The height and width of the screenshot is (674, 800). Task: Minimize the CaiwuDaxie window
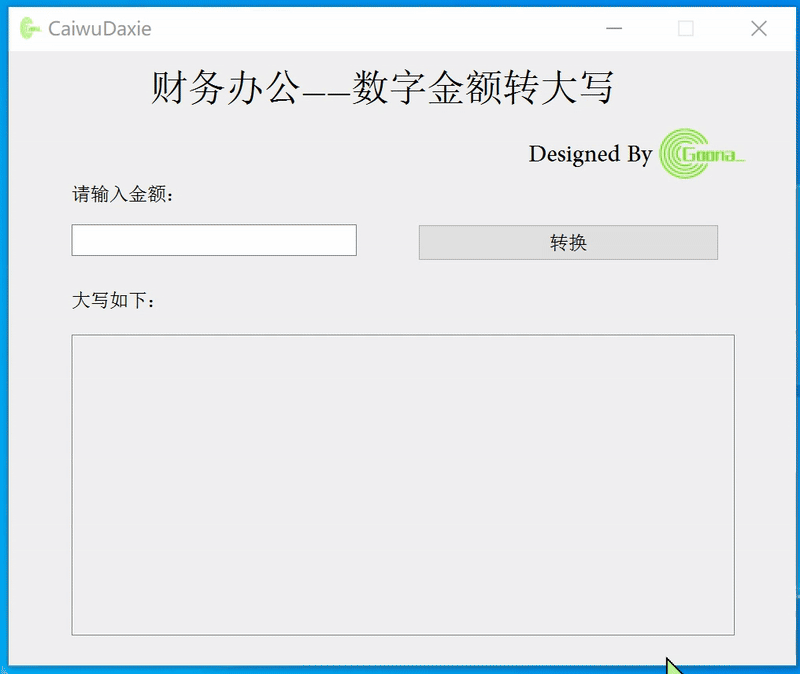614,29
